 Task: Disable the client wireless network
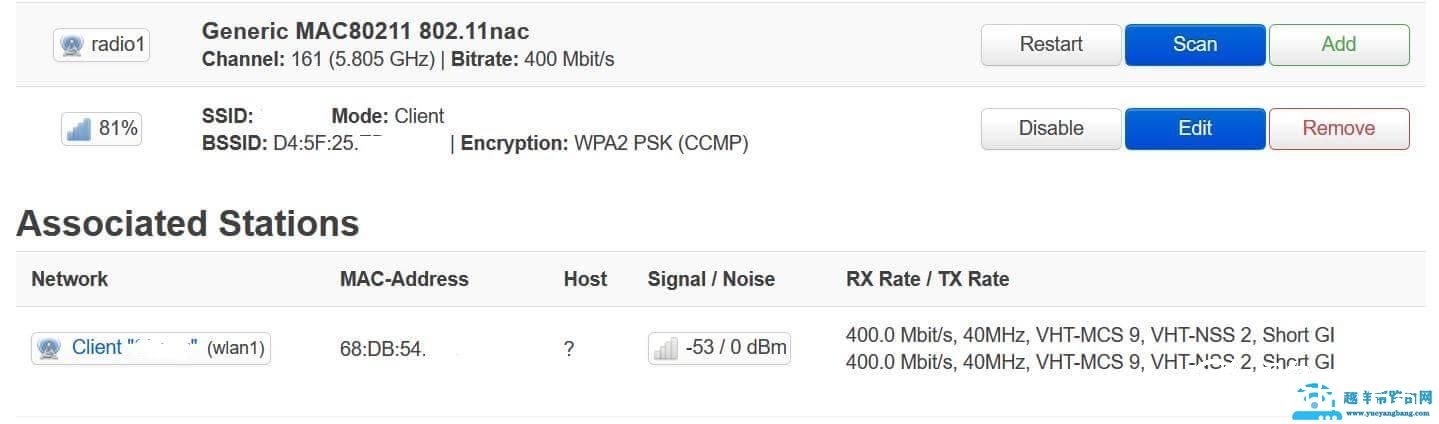click(1051, 129)
